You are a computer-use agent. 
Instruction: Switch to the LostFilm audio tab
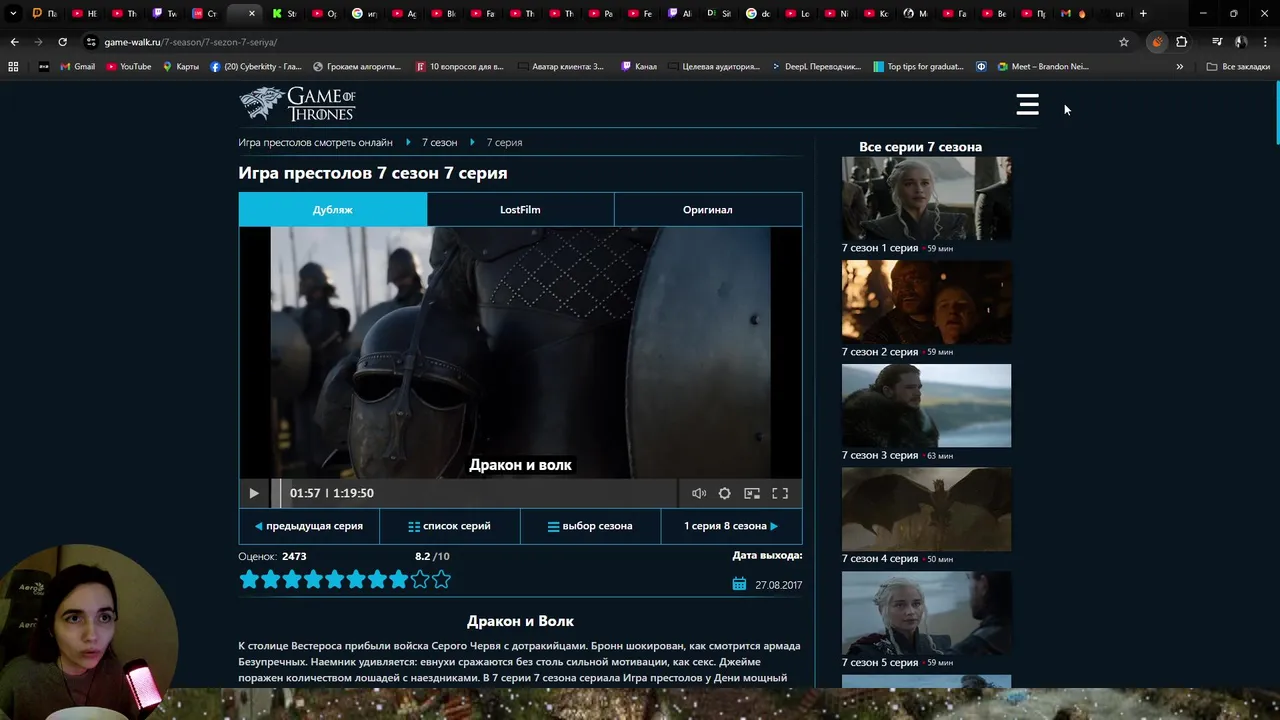[520, 209]
